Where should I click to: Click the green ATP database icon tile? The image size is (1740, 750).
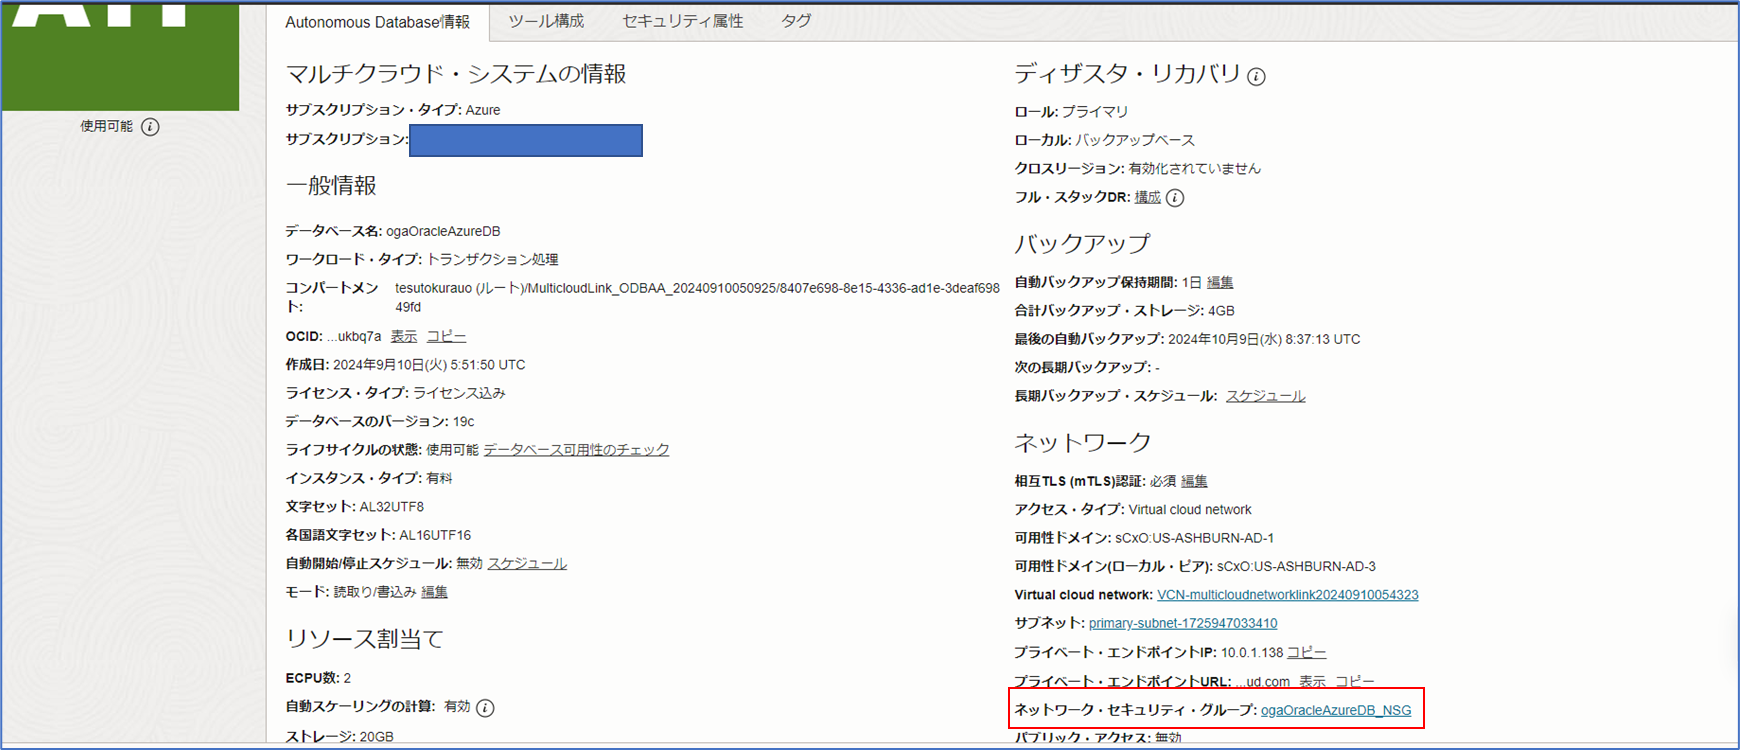pos(120,57)
